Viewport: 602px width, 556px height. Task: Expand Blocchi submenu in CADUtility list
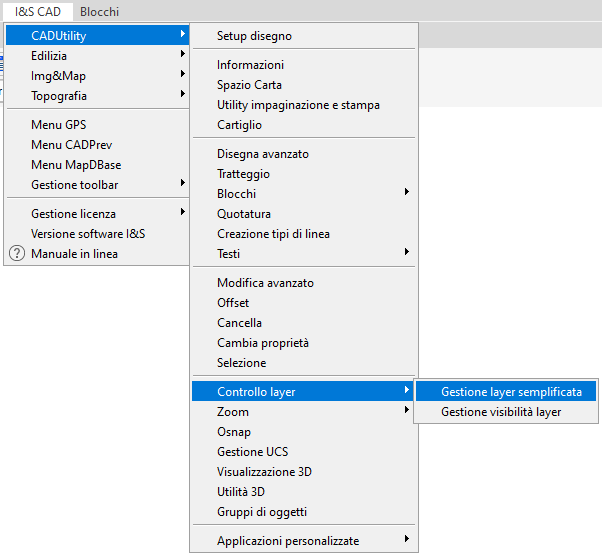point(304,194)
